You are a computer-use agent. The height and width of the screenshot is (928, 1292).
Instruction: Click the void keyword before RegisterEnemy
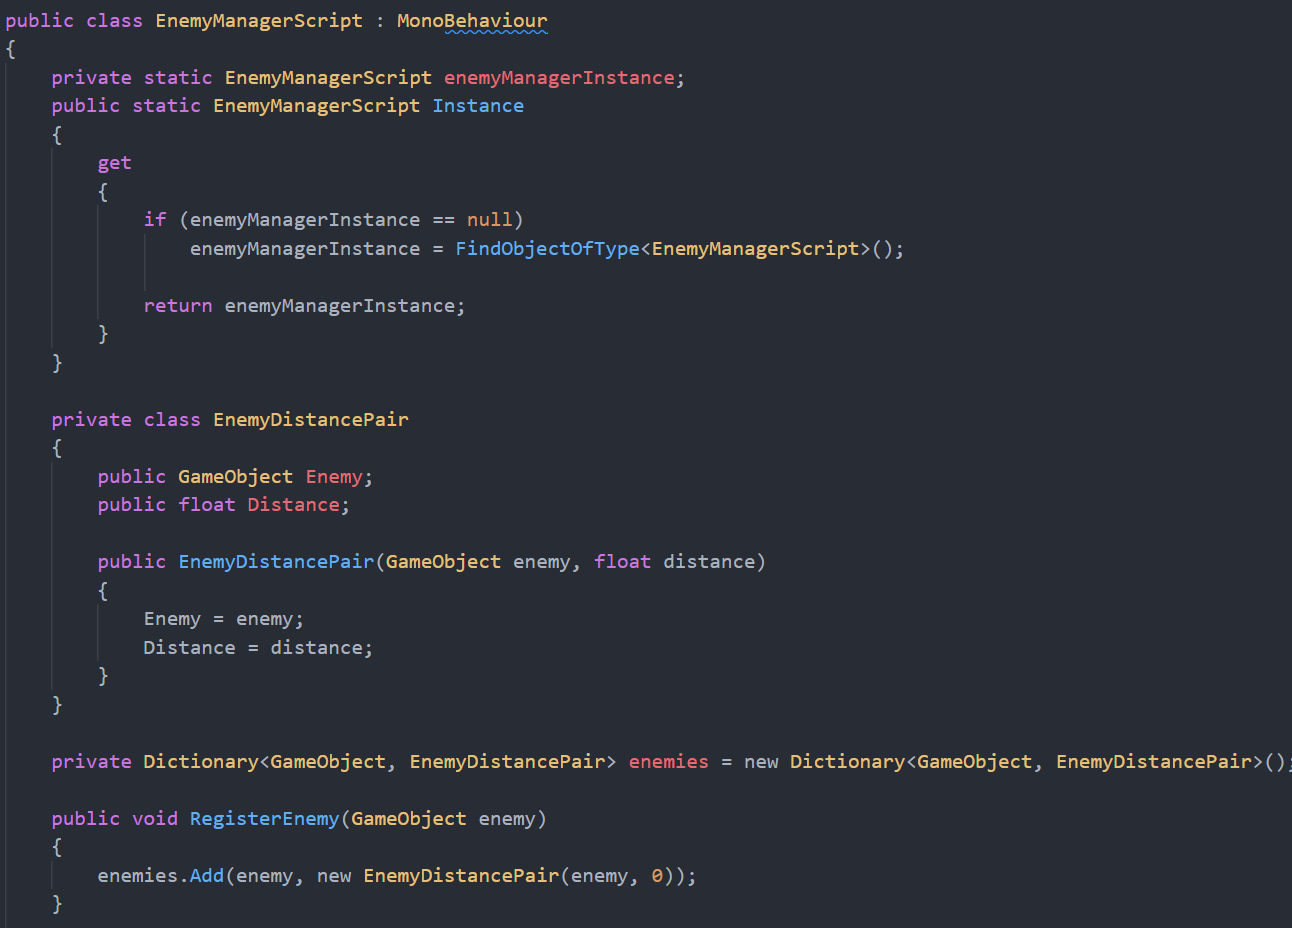tap(155, 819)
